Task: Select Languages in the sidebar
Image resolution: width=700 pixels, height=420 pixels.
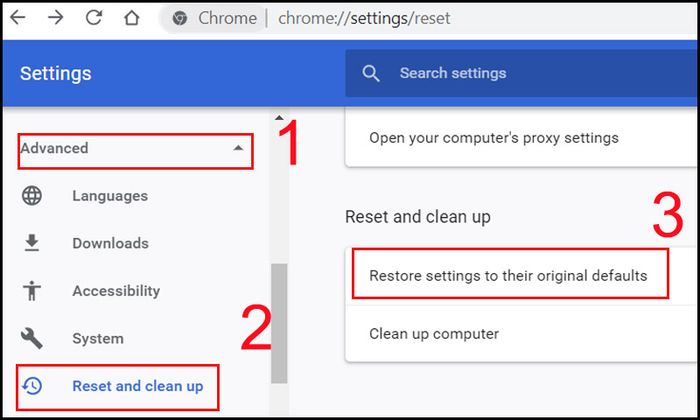Action: pyautogui.click(x=110, y=196)
